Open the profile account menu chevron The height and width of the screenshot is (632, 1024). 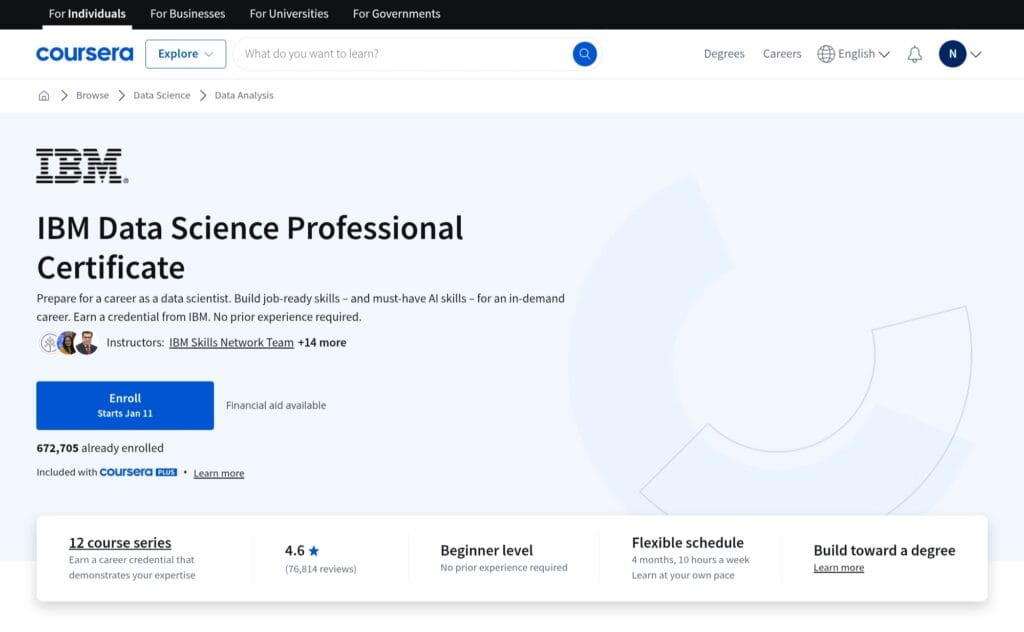(x=977, y=54)
